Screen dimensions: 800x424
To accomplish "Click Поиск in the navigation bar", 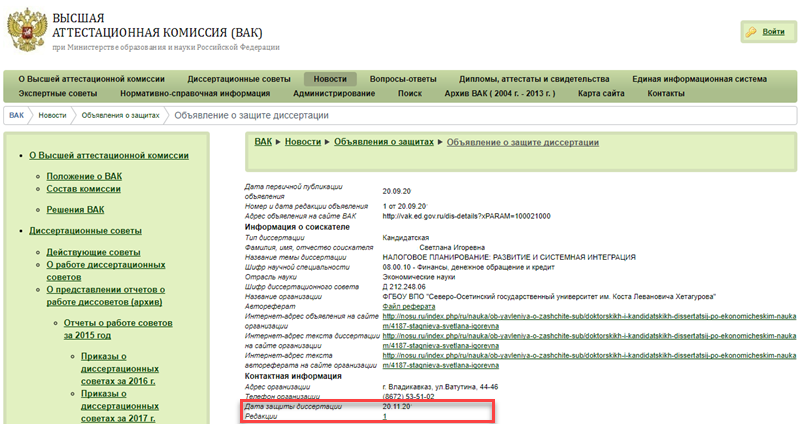I will coord(409,93).
